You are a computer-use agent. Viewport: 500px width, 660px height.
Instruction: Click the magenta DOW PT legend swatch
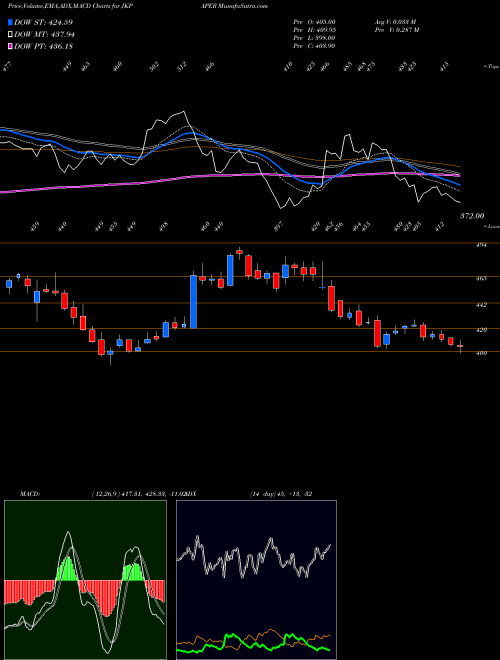pyautogui.click(x=10, y=46)
